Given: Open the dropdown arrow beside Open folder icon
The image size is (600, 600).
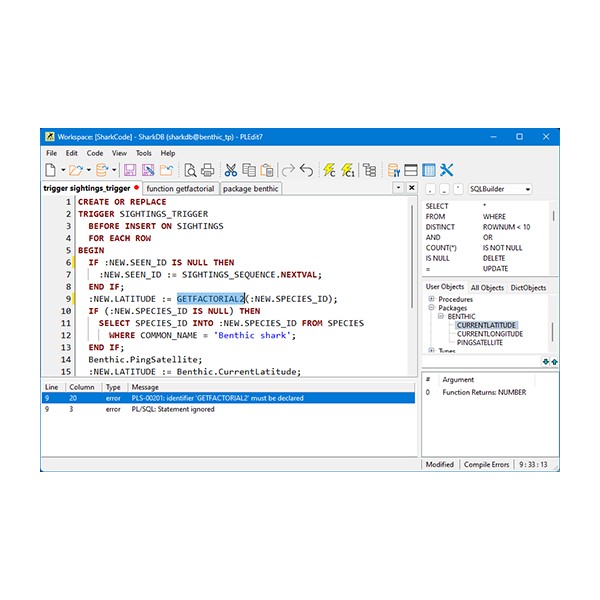Looking at the screenshot, I should (88, 170).
